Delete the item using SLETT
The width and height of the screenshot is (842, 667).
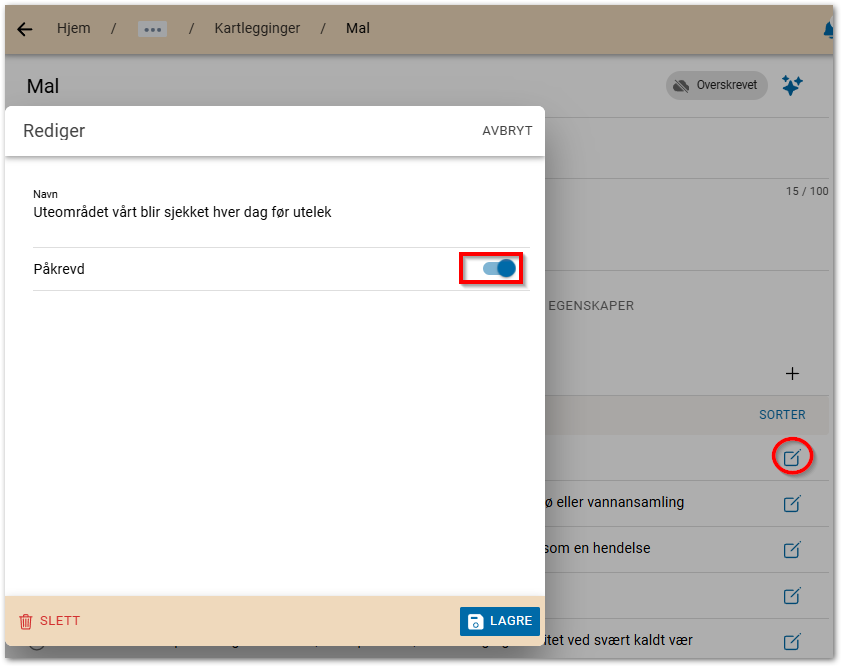pos(50,621)
